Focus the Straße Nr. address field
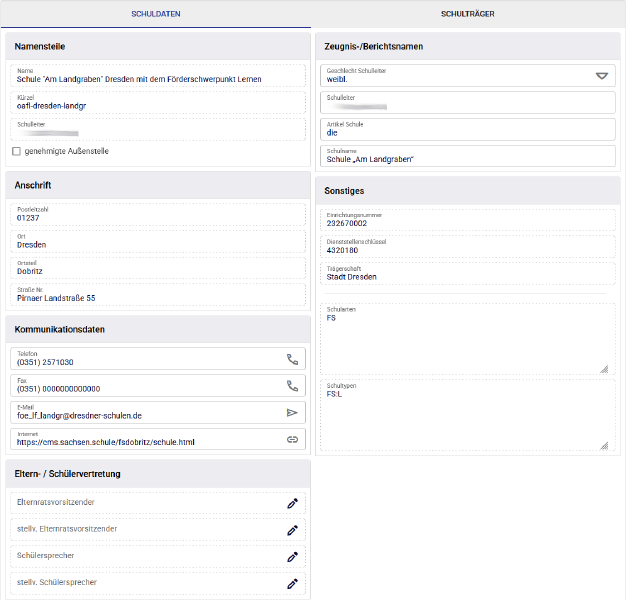 coord(158,295)
